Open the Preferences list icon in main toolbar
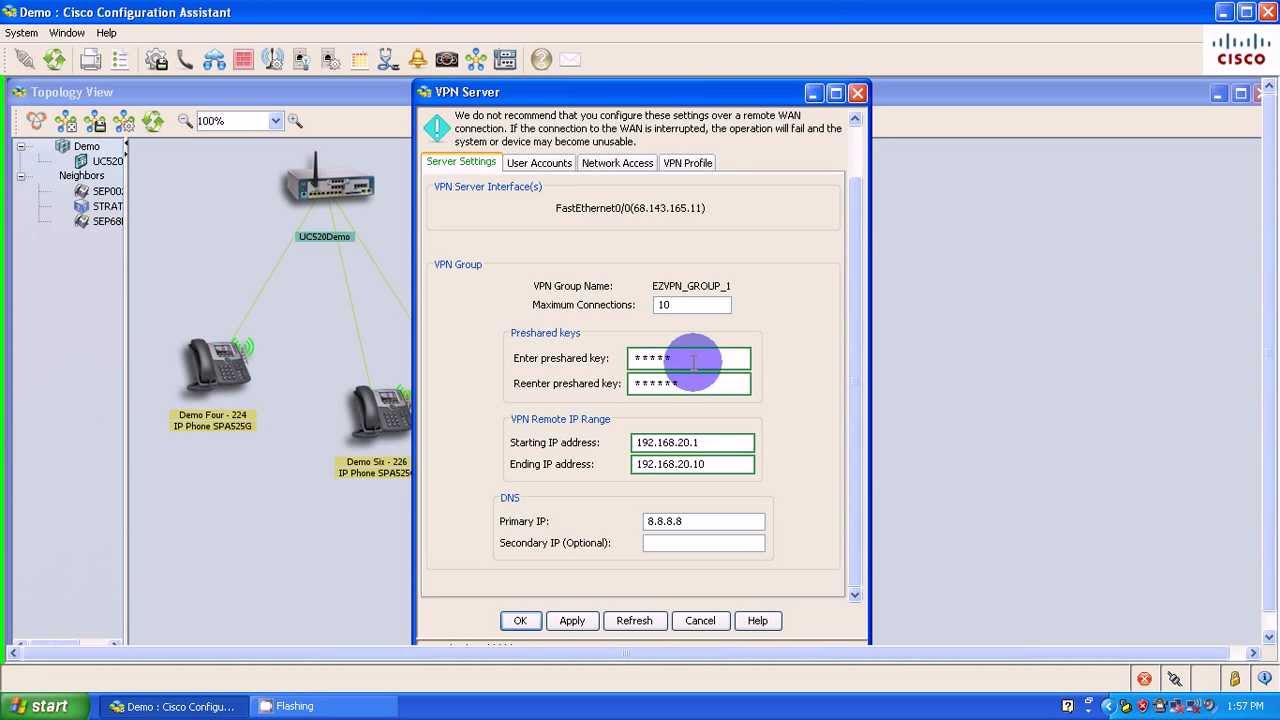The image size is (1280, 720). pyautogui.click(x=120, y=60)
